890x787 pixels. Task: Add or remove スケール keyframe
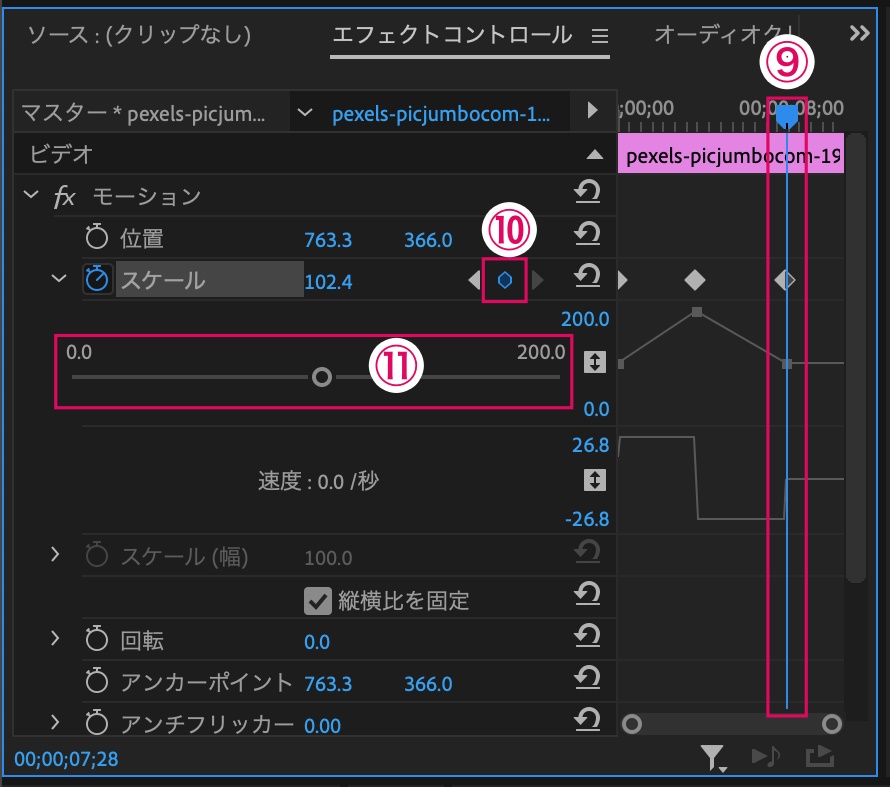[x=505, y=280]
